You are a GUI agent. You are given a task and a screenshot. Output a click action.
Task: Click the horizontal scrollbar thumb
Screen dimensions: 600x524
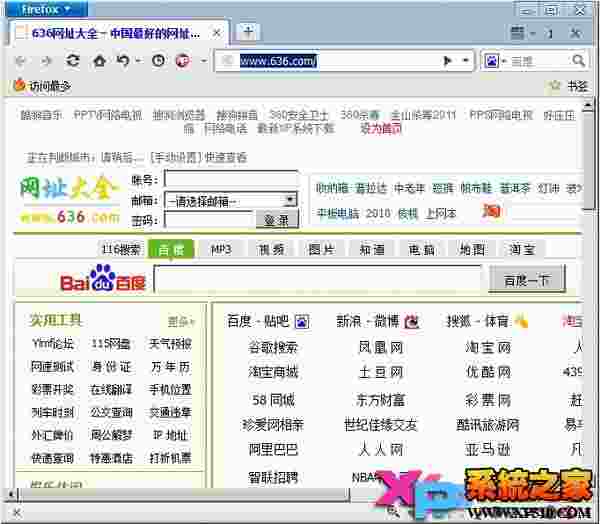pyautogui.click(x=184, y=495)
